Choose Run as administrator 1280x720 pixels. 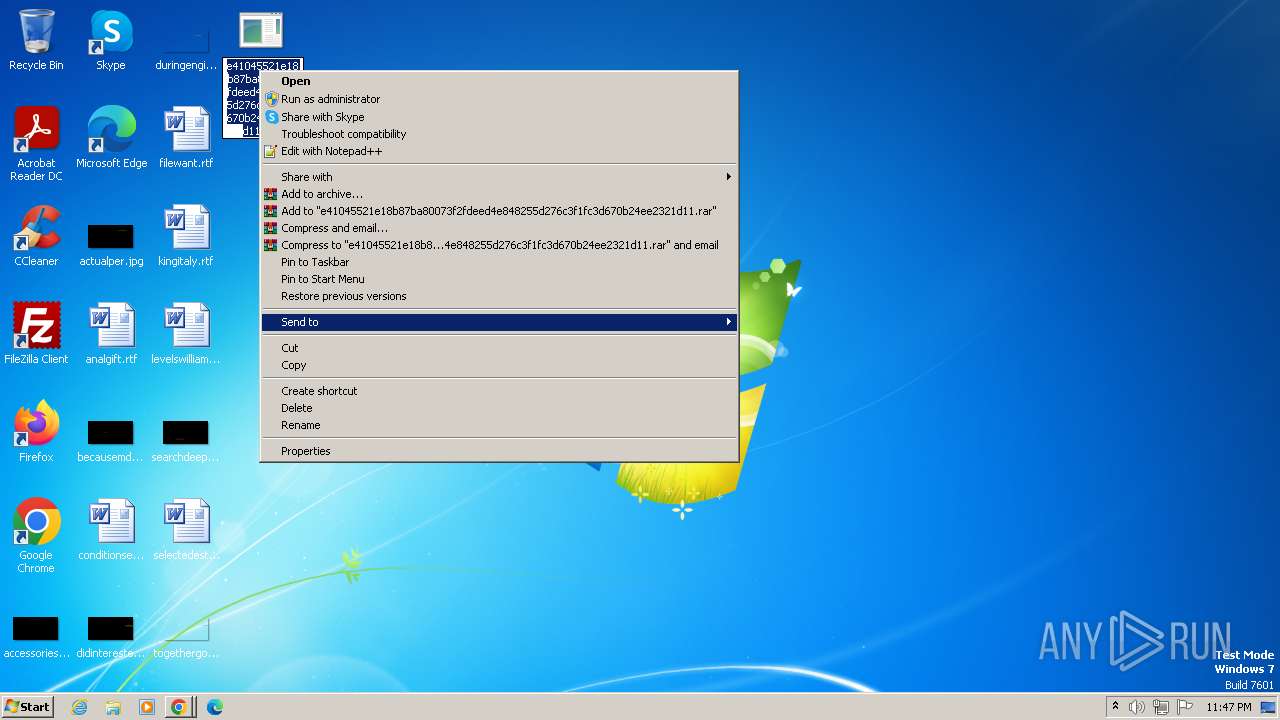coord(499,99)
